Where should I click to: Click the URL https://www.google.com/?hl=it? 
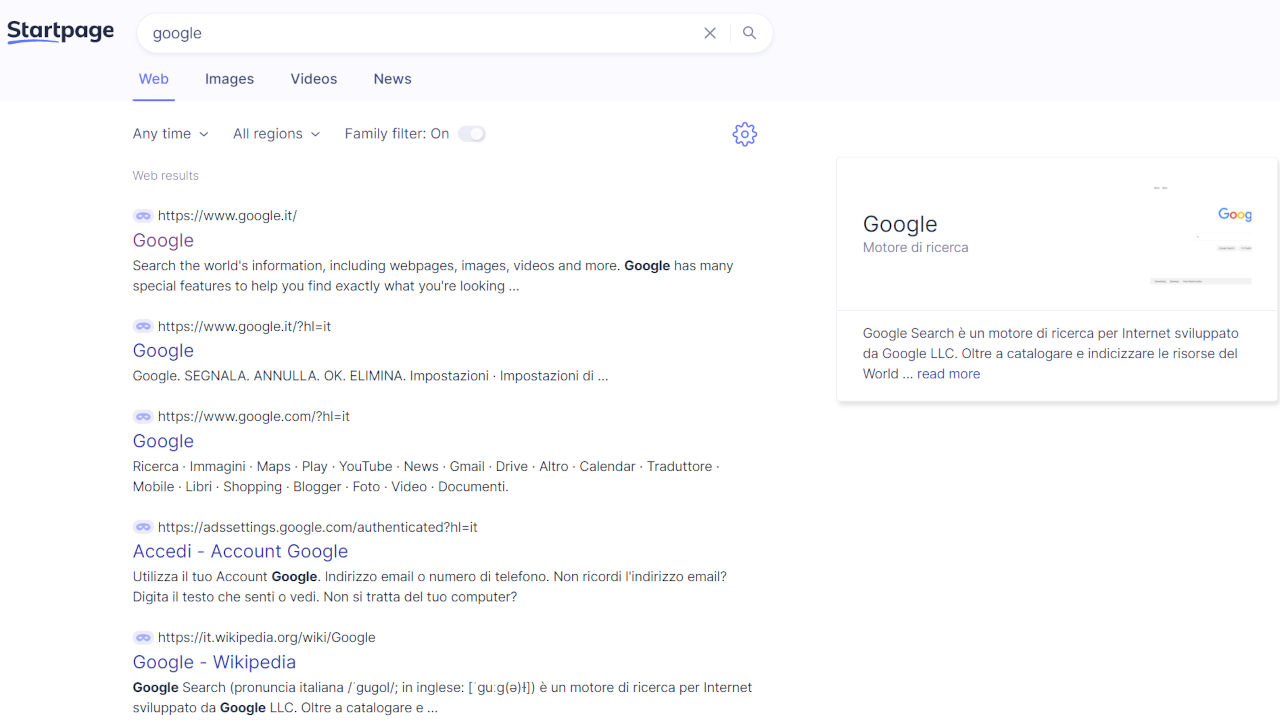(254, 416)
